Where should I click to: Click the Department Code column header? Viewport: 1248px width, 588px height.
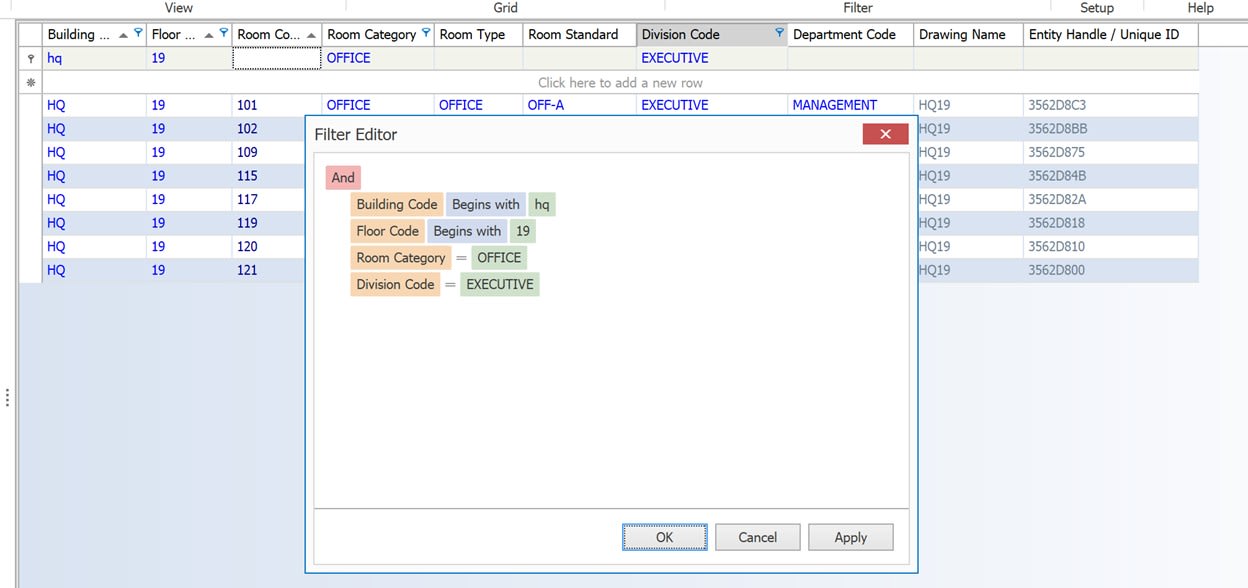point(850,34)
